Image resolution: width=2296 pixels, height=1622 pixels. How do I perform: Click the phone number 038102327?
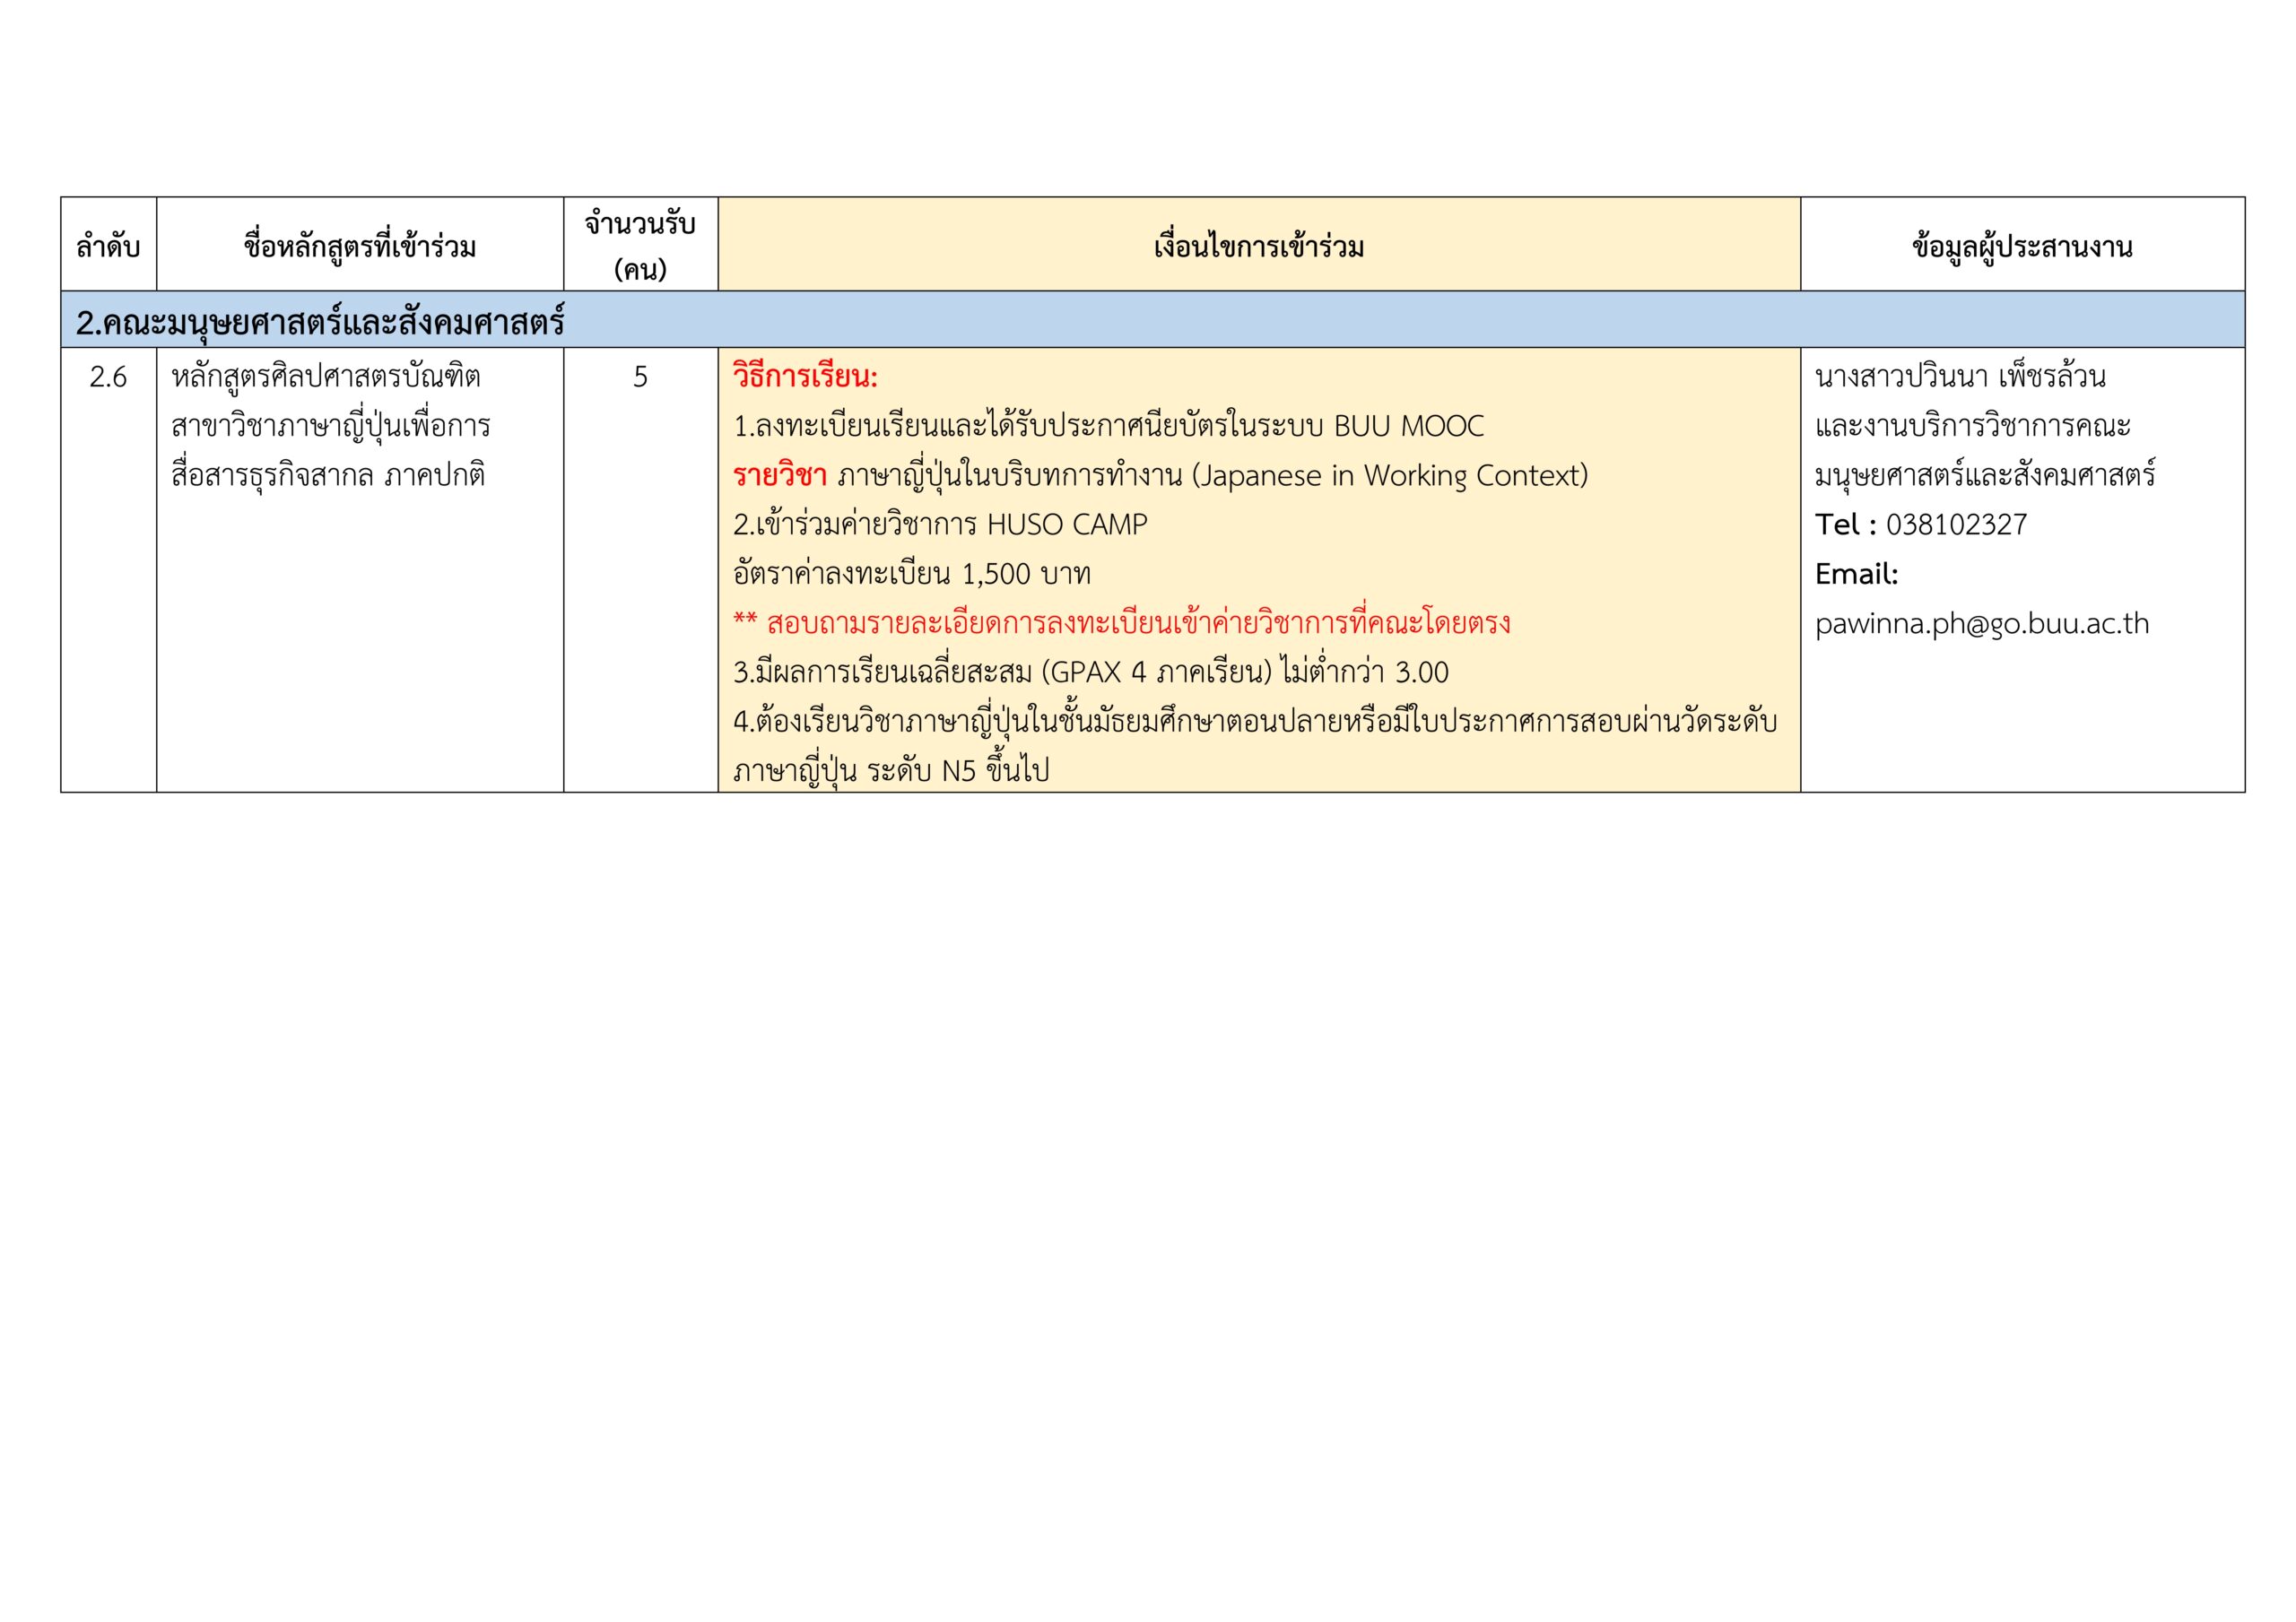pos(1955,525)
